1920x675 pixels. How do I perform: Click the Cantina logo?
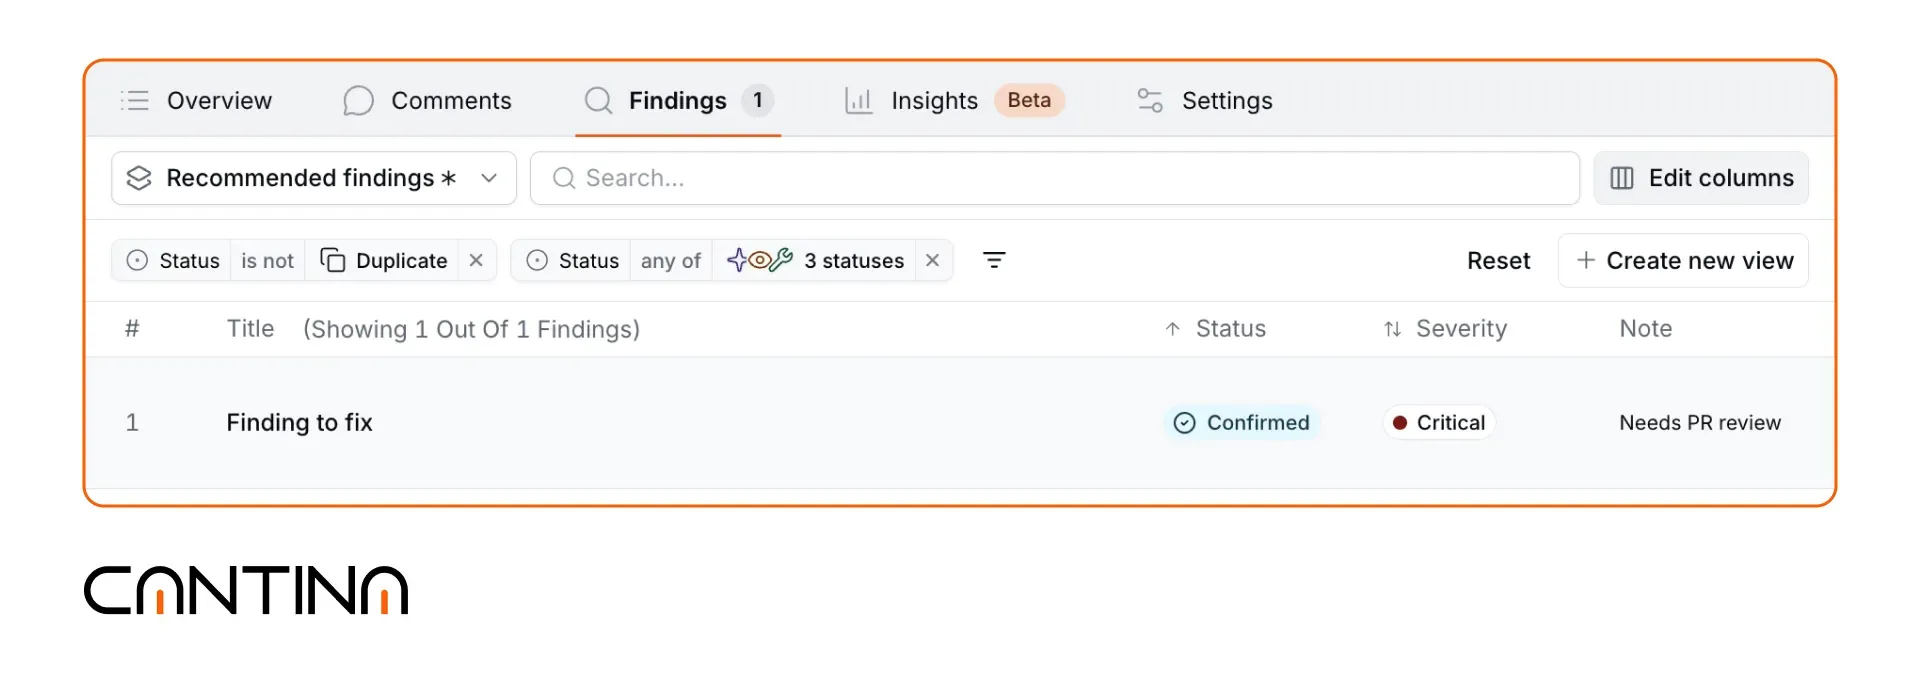[x=246, y=590]
